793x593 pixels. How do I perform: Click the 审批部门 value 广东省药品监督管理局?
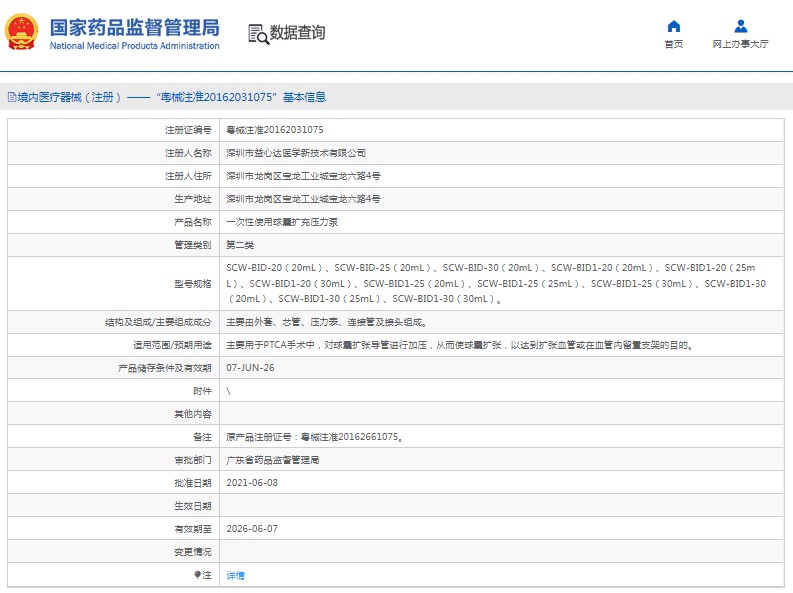272,460
